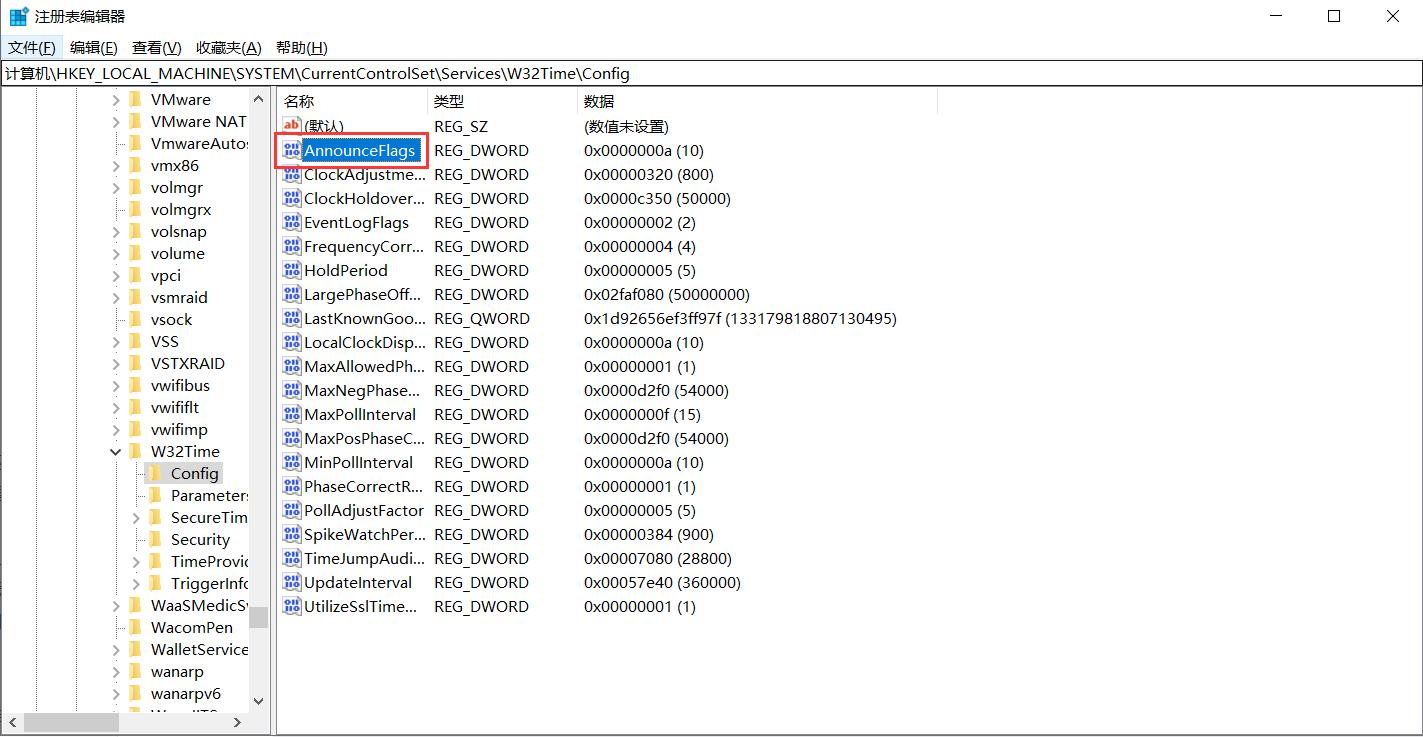This screenshot has height=737, width=1423.
Task: Select the AnnounceFlags DWORD icon
Action: click(x=293, y=150)
